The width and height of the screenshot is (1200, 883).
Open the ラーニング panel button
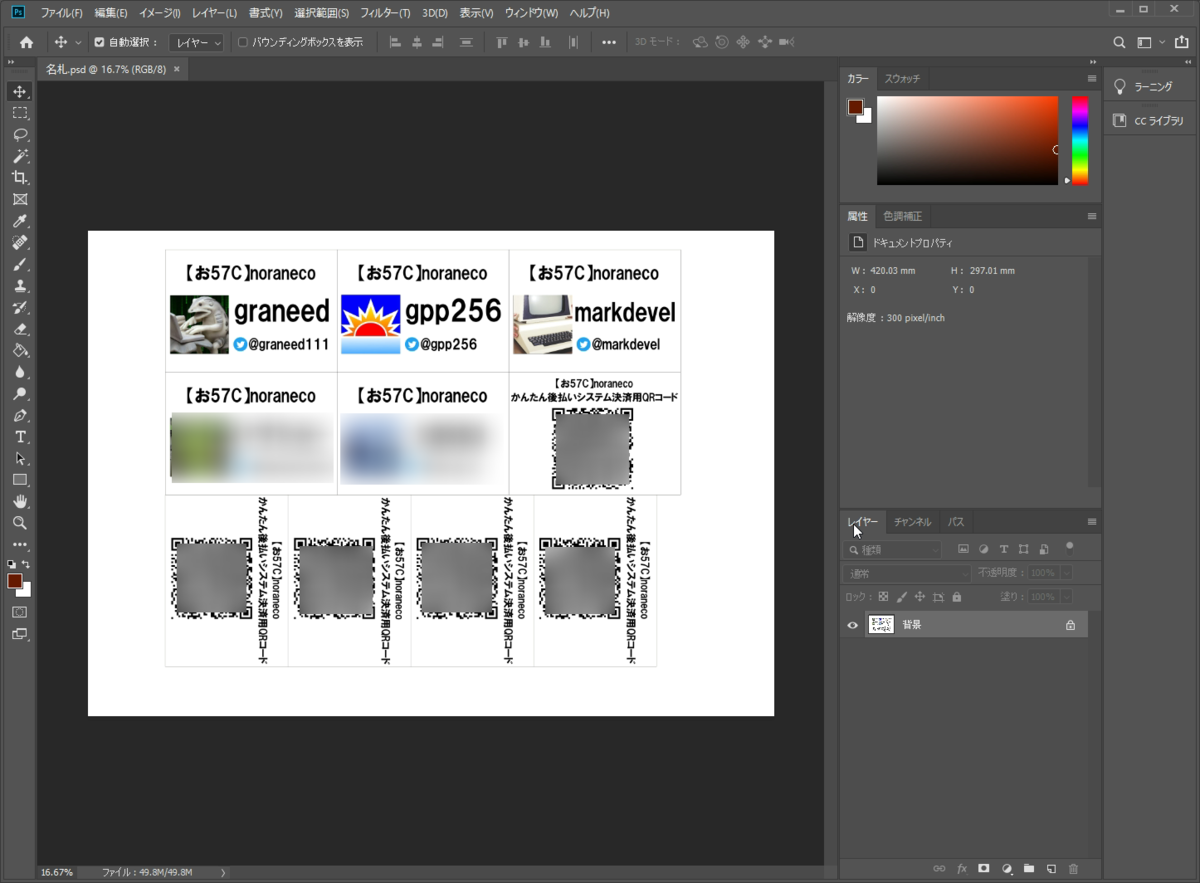(x=1149, y=87)
